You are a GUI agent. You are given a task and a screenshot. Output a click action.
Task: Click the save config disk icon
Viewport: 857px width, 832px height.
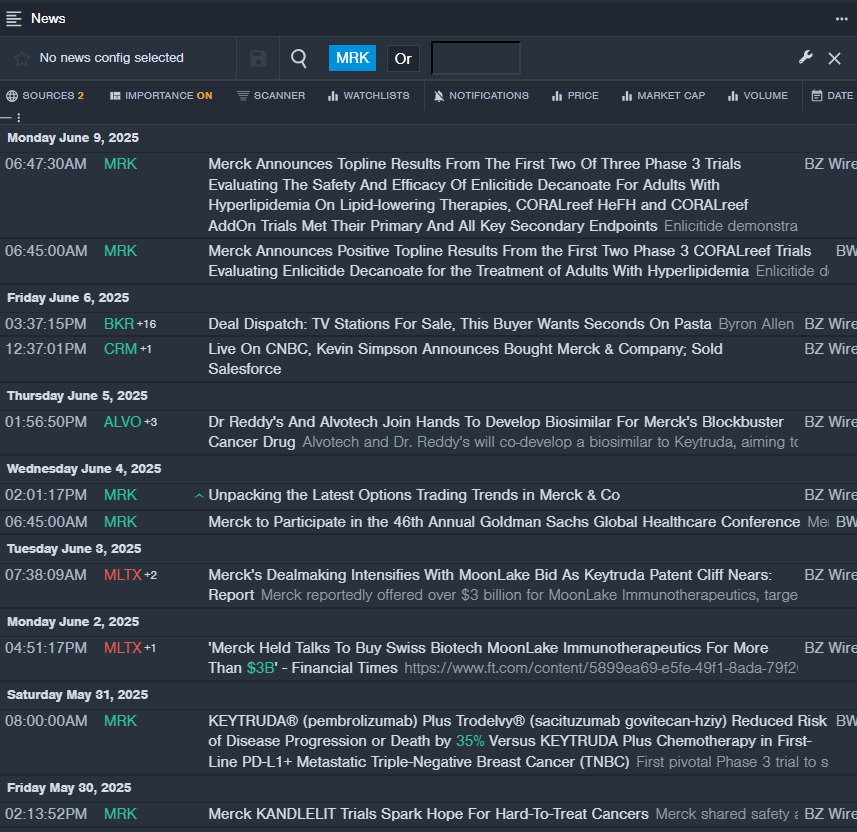point(258,58)
